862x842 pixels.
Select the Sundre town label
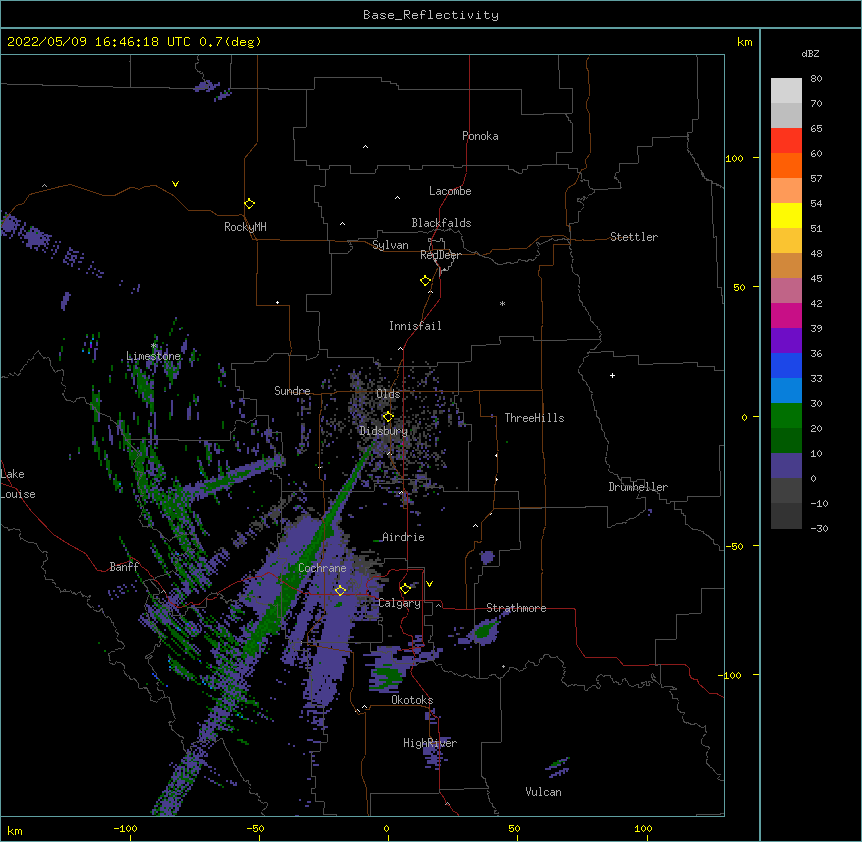(x=292, y=391)
